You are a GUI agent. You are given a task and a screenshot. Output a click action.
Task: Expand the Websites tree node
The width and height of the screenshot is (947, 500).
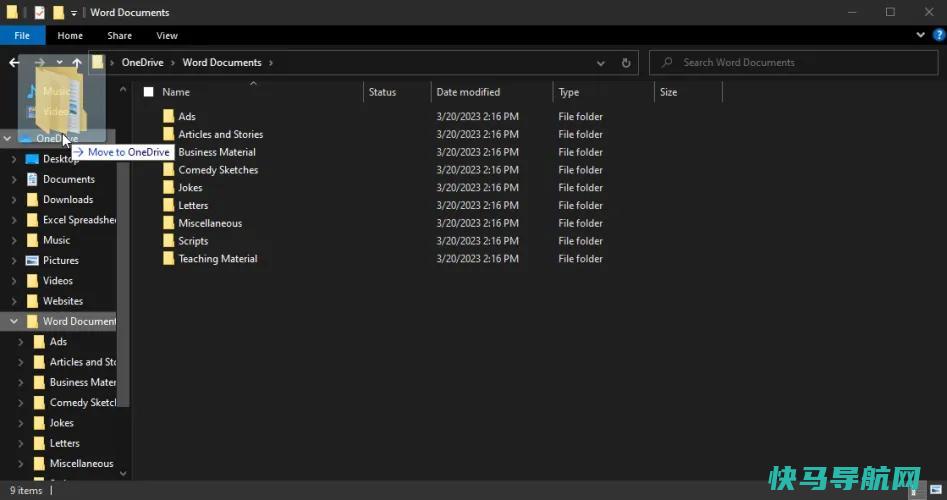tap(14, 301)
